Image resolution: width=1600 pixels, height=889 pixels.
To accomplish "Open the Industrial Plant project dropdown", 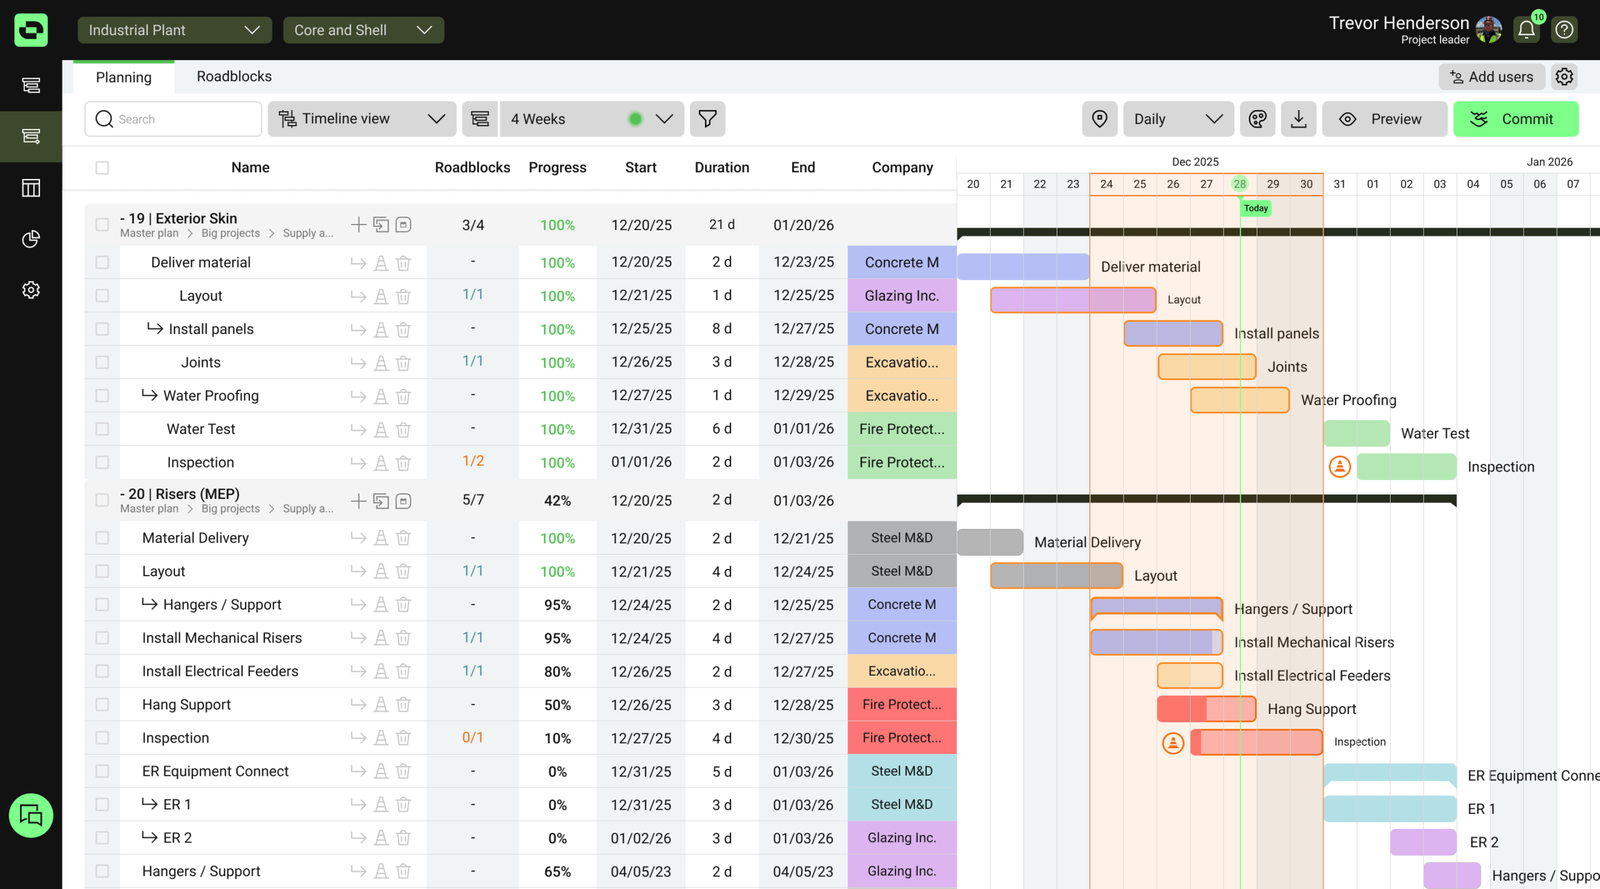I will point(175,30).
